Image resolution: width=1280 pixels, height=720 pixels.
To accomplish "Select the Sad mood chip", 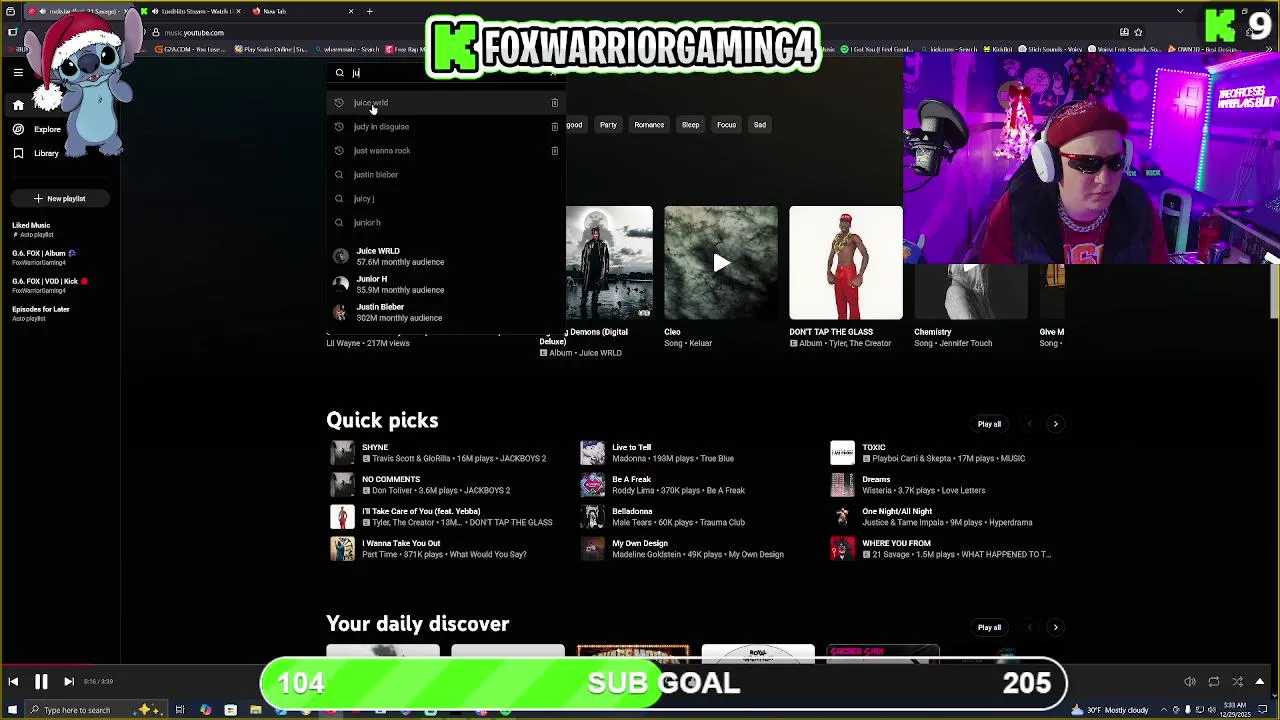I will [x=760, y=125].
